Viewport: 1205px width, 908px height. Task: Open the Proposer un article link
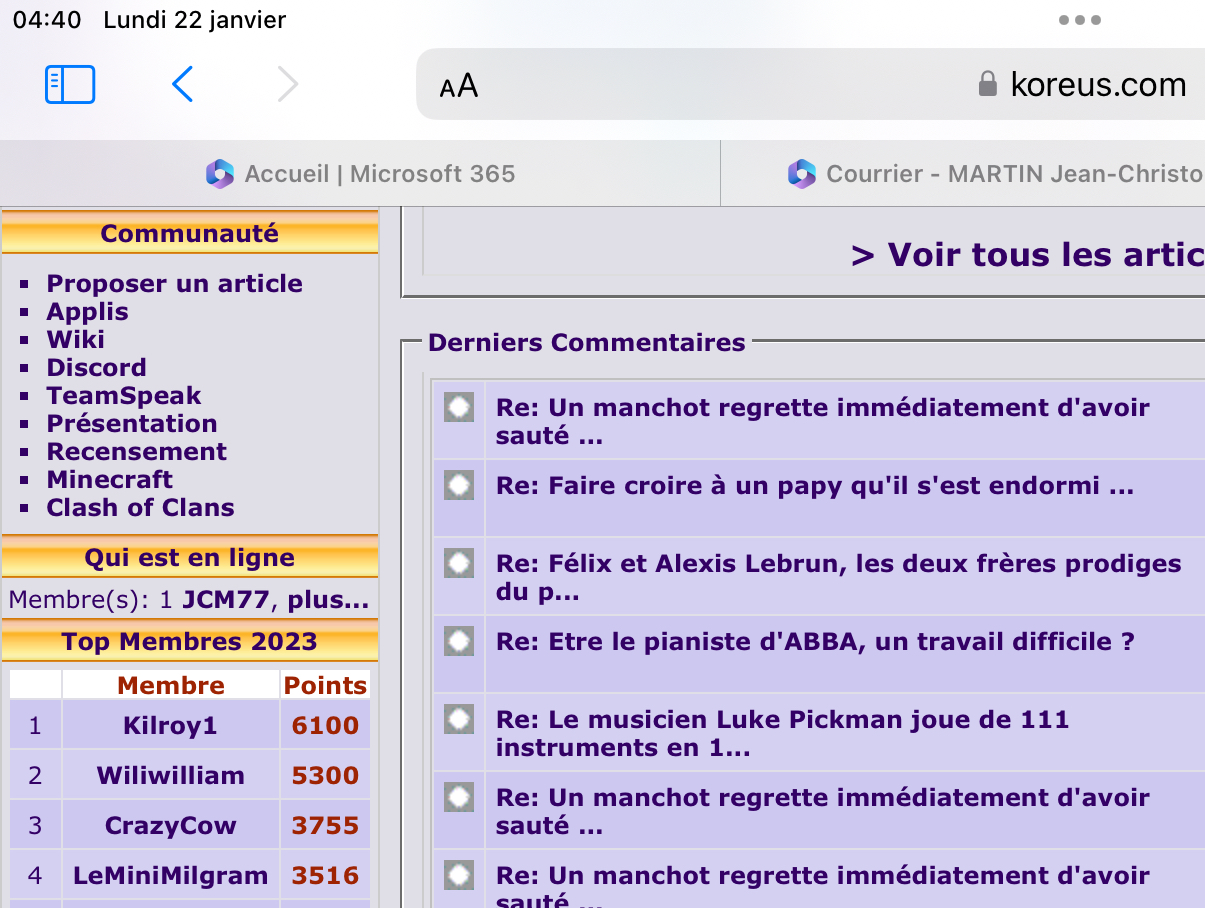174,284
